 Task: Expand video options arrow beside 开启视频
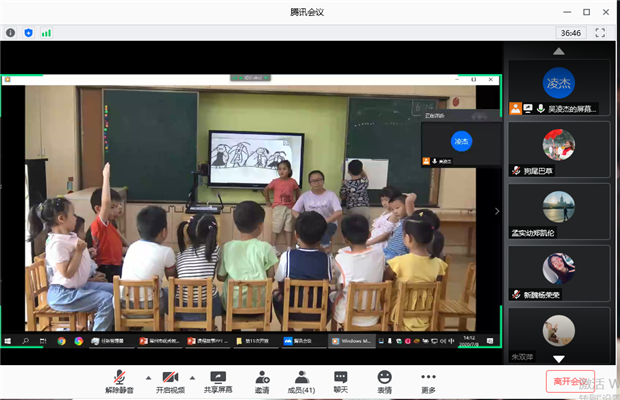[x=196, y=377]
